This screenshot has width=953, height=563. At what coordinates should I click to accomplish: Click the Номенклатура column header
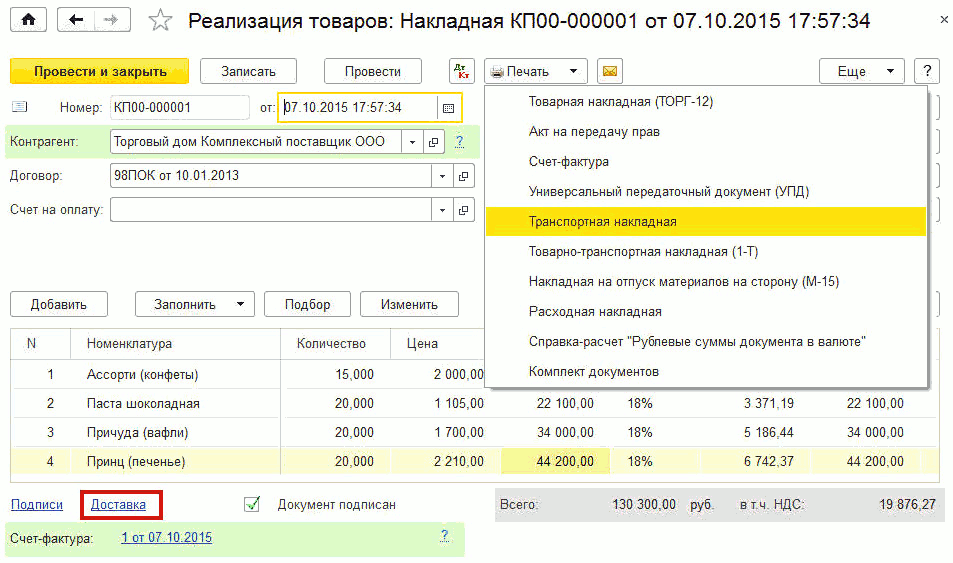pos(175,344)
